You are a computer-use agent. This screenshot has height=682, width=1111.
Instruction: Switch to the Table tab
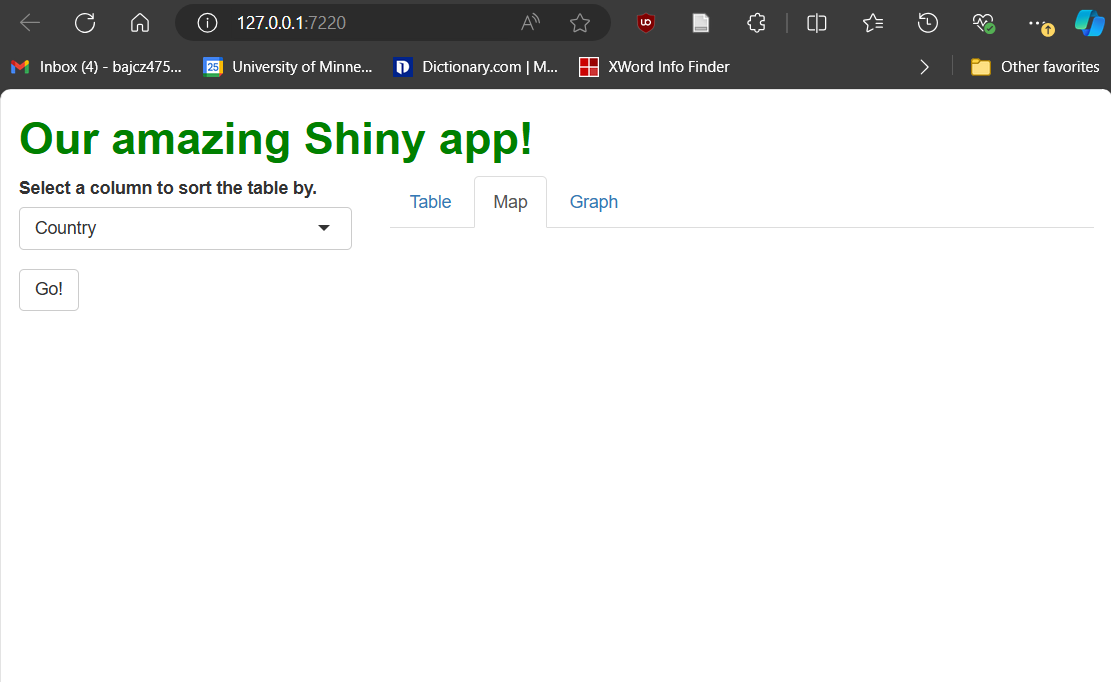click(430, 202)
